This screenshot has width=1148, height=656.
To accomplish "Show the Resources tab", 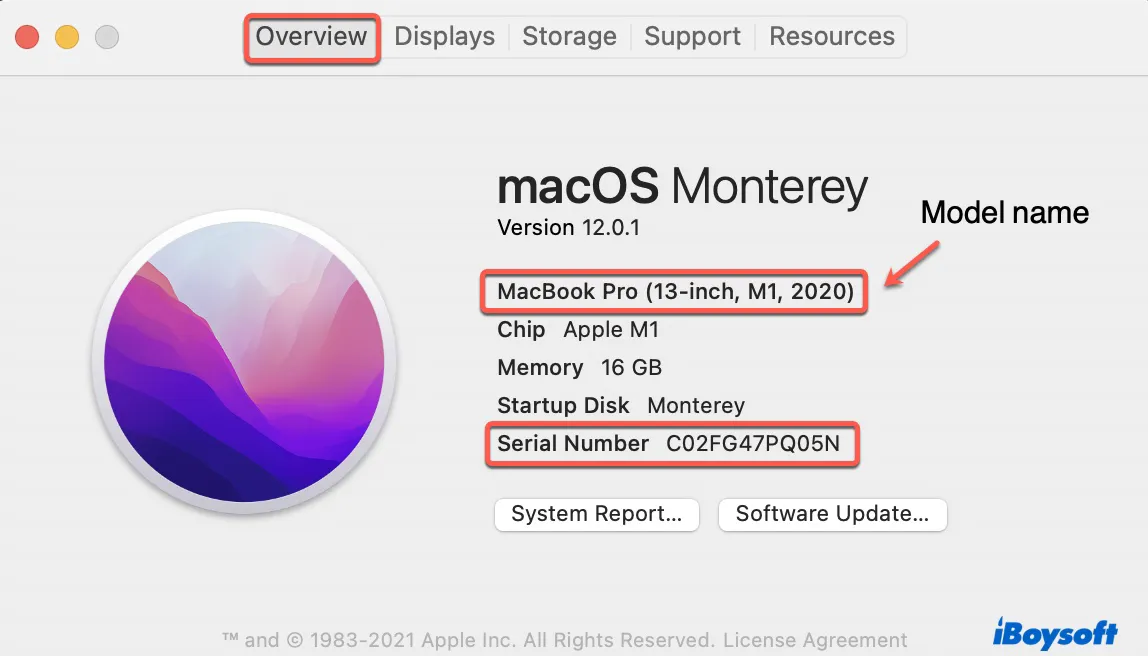I will point(831,37).
